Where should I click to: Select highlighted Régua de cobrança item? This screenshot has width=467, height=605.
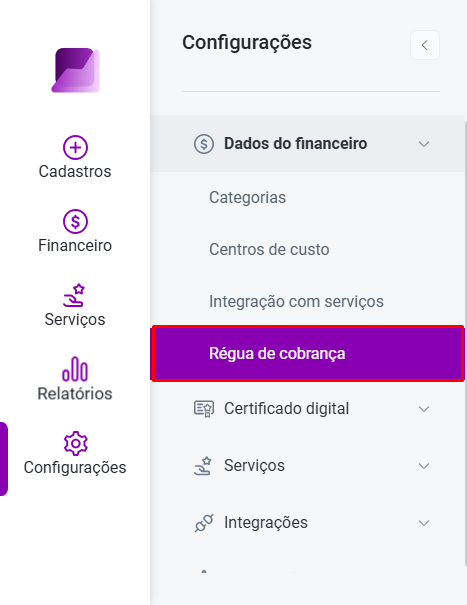tap(308, 353)
